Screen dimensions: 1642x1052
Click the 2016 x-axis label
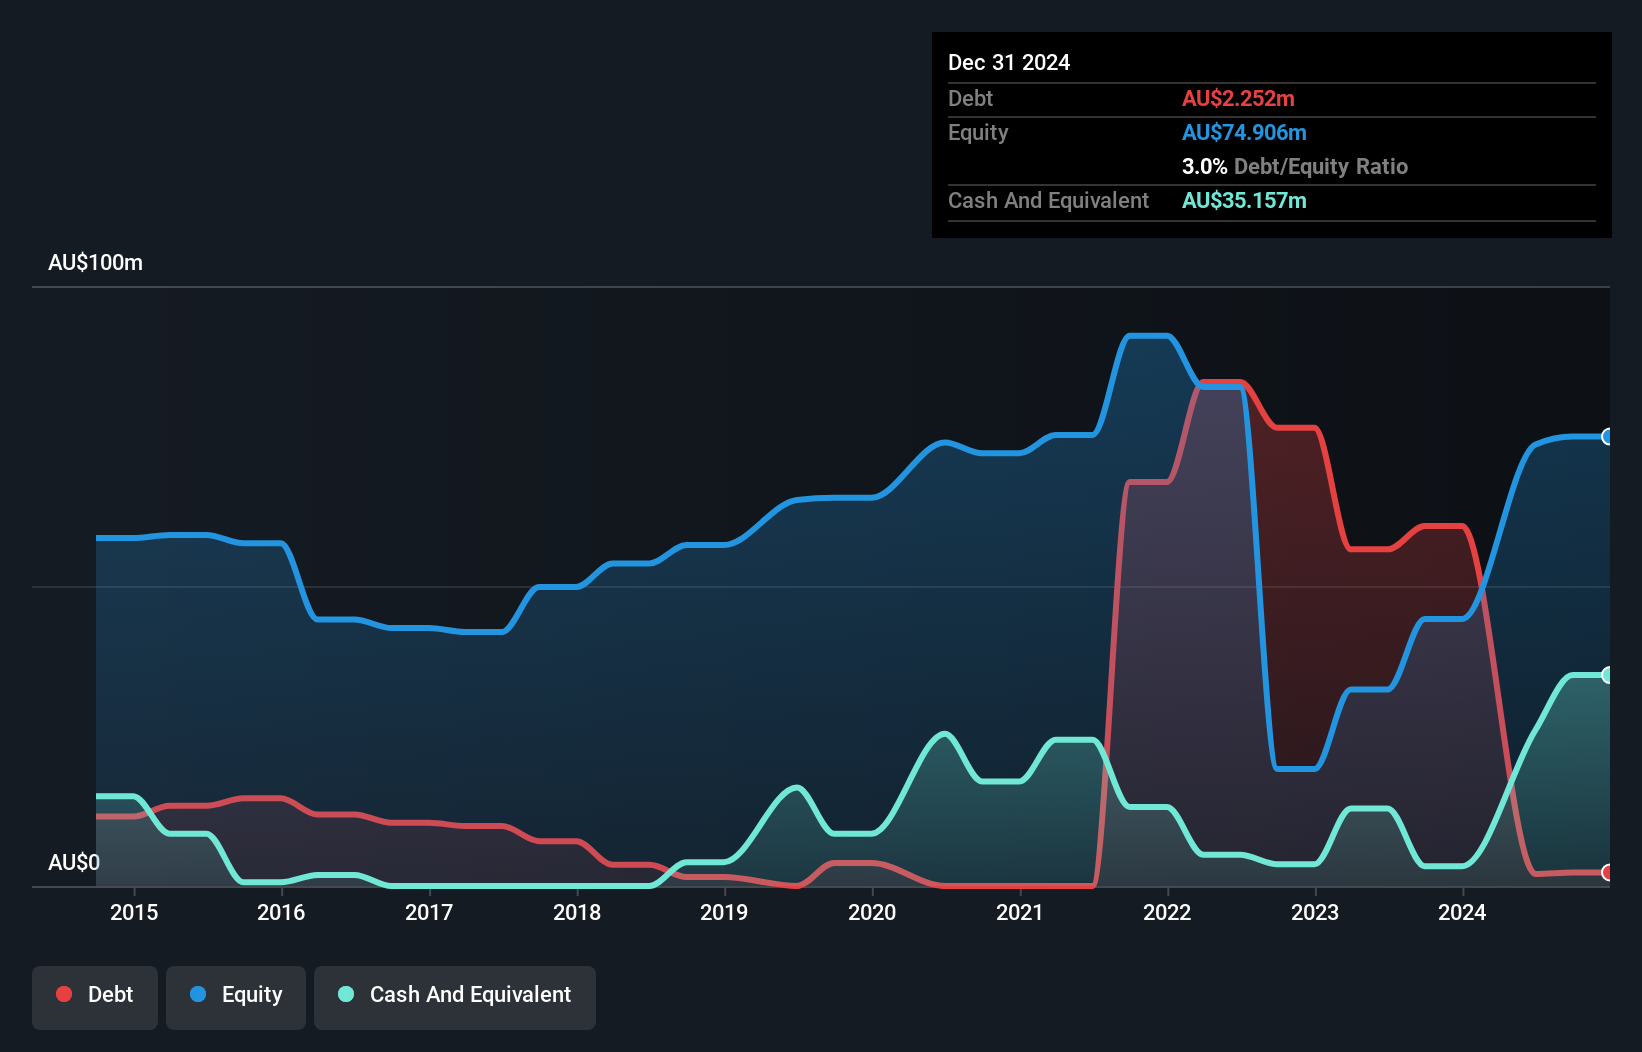[281, 912]
